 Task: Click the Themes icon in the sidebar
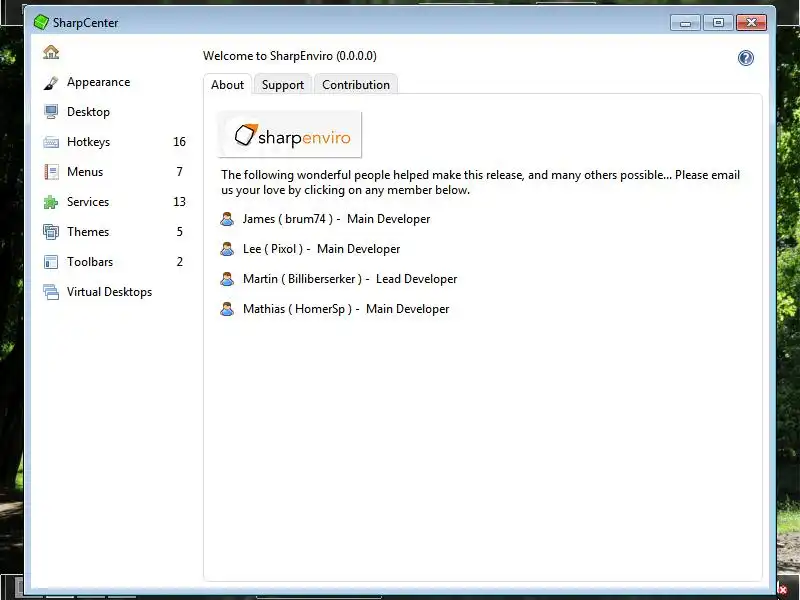[x=51, y=232]
